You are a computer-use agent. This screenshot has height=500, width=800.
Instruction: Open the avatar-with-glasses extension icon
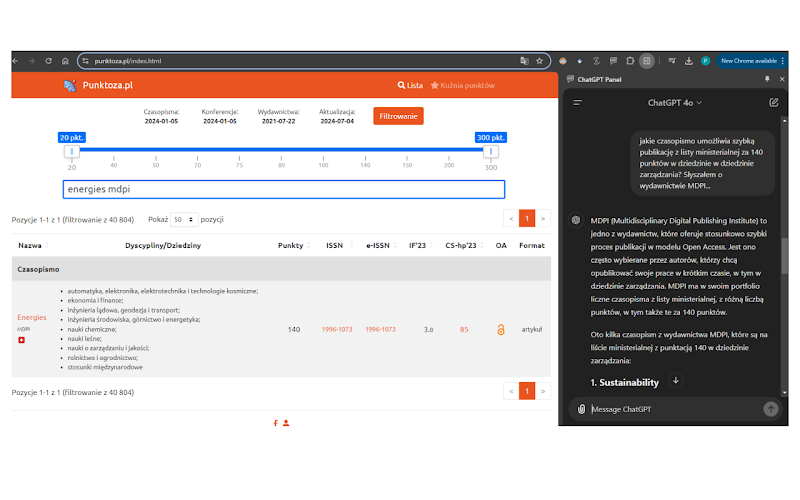(563, 61)
